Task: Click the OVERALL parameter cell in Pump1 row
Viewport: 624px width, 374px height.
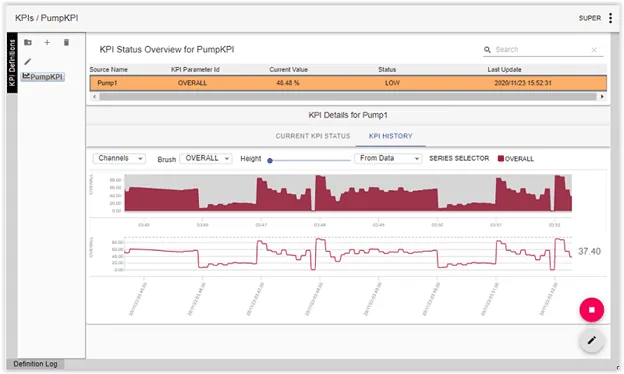Action: (192, 83)
